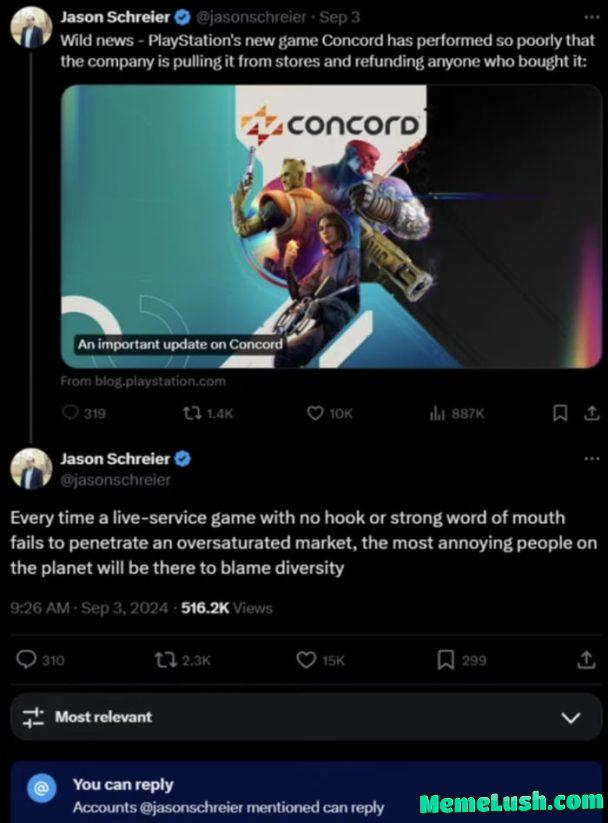Click the Jason Schreier name on the top tweet
The image size is (608, 823).
click(x=115, y=17)
